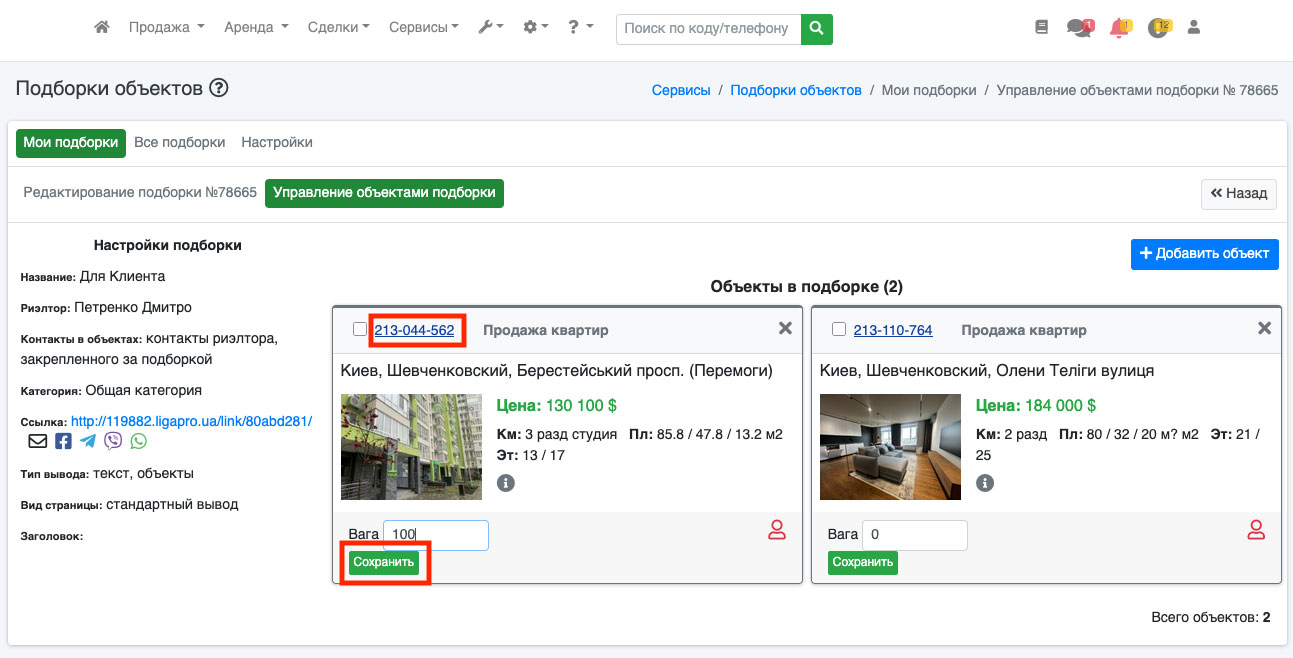Focus the search by code/phone field
The height and width of the screenshot is (658, 1293).
point(709,29)
